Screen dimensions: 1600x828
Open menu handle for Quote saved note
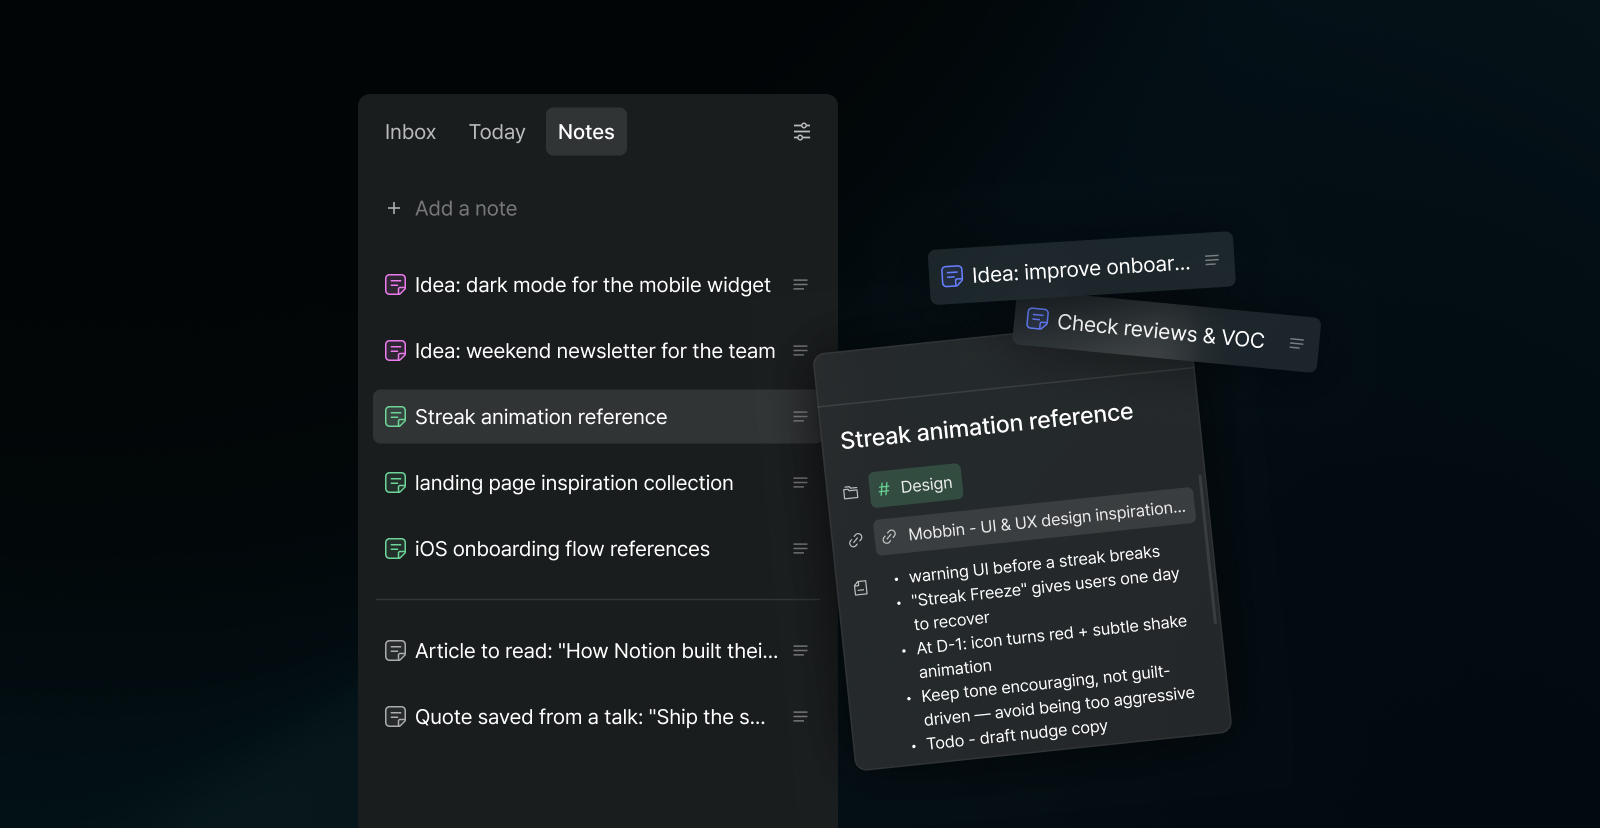[800, 717]
